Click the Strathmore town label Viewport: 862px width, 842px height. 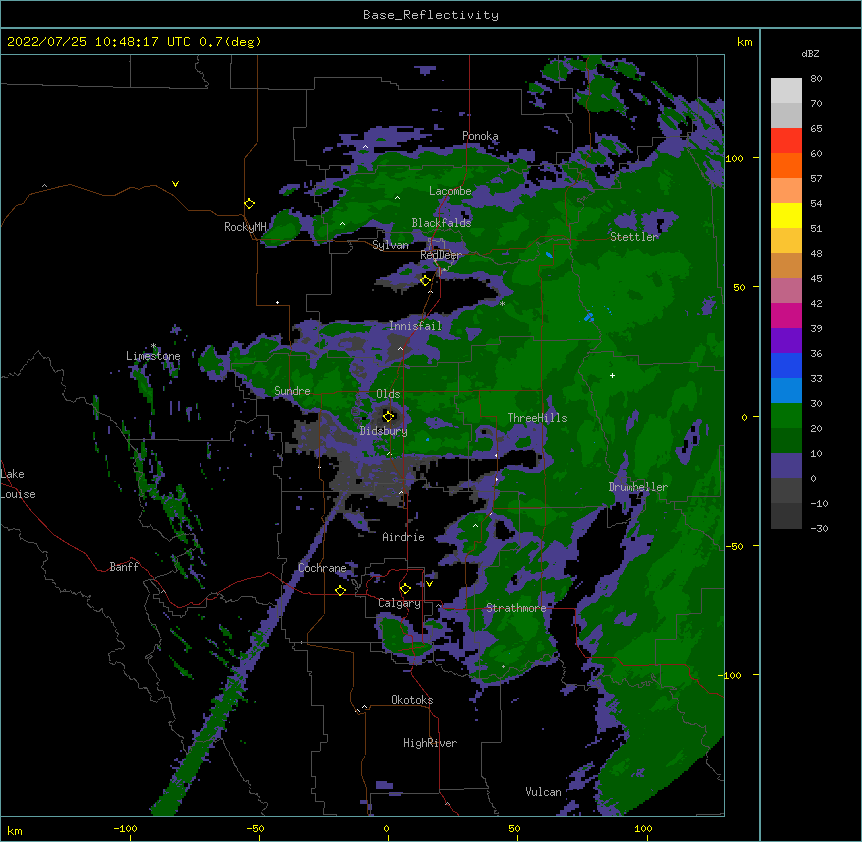(516, 608)
